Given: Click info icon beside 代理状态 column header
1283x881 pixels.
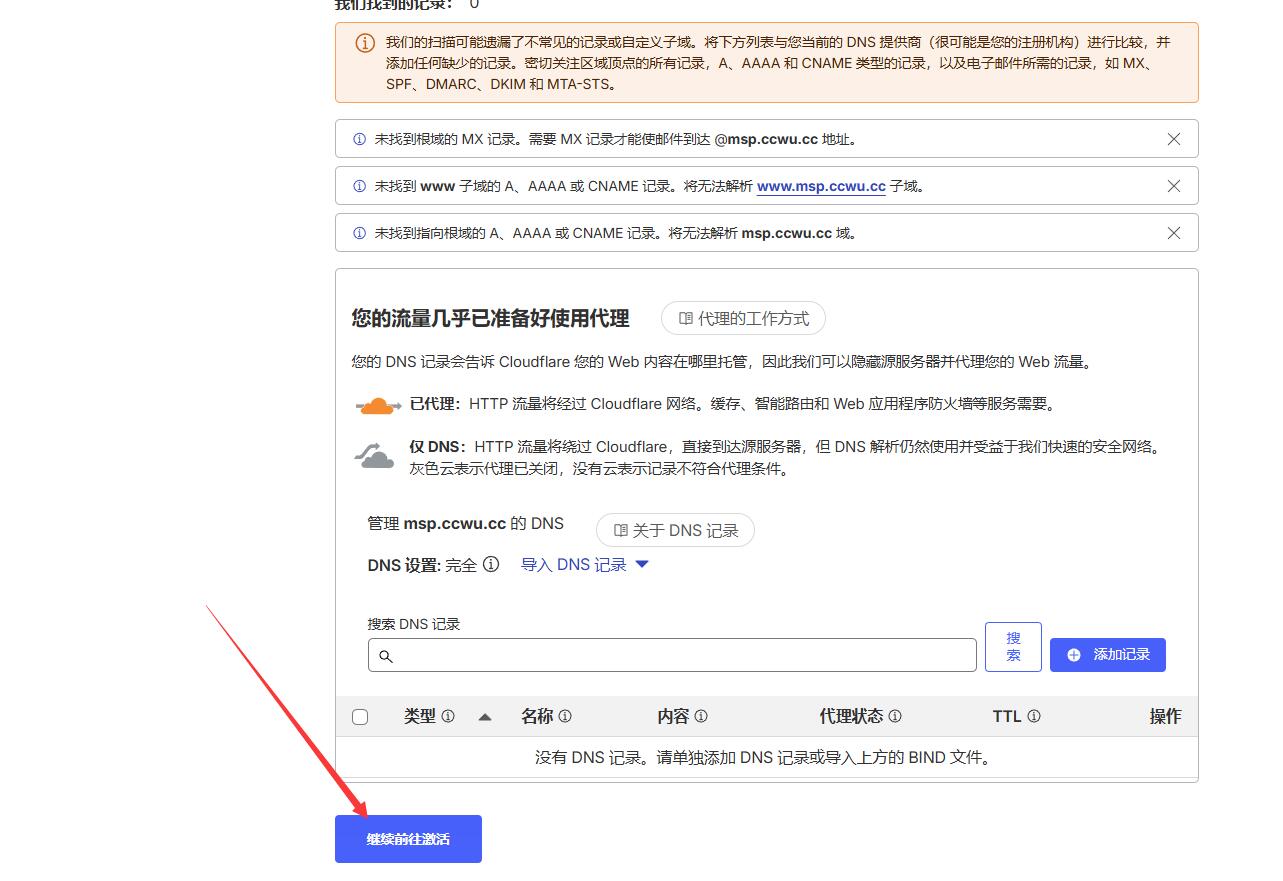Looking at the screenshot, I should click(895, 716).
